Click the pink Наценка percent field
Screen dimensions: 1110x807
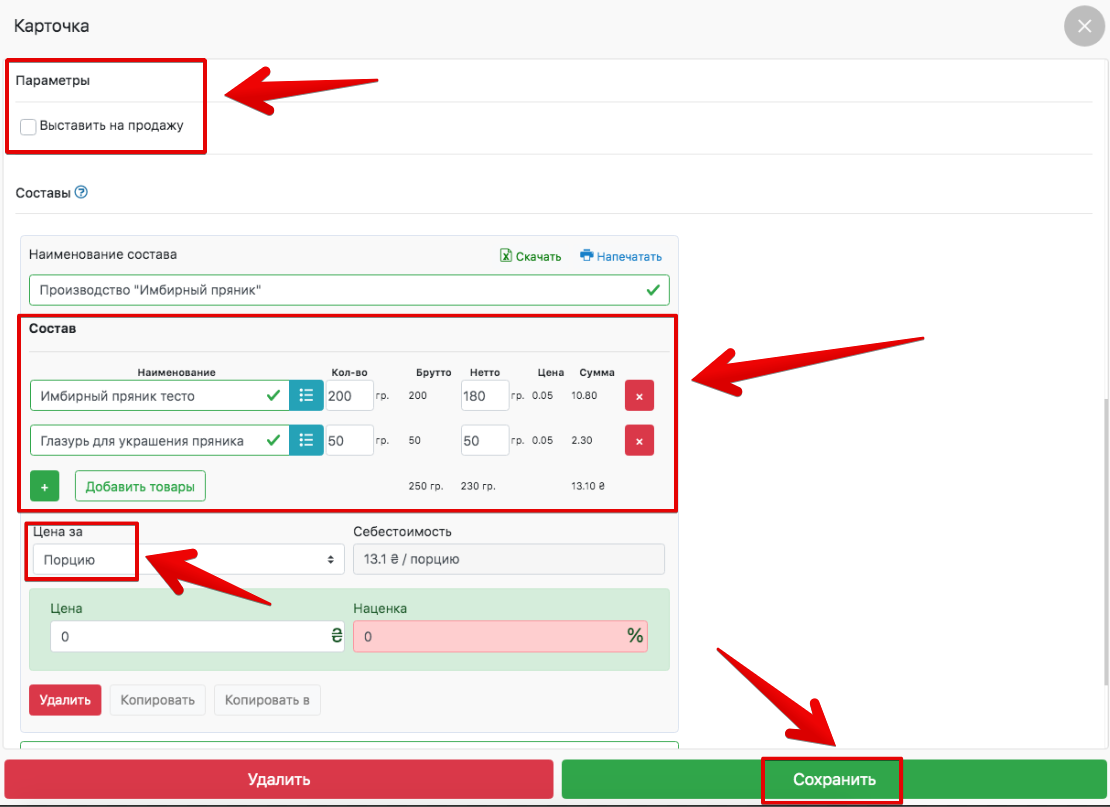click(490, 636)
